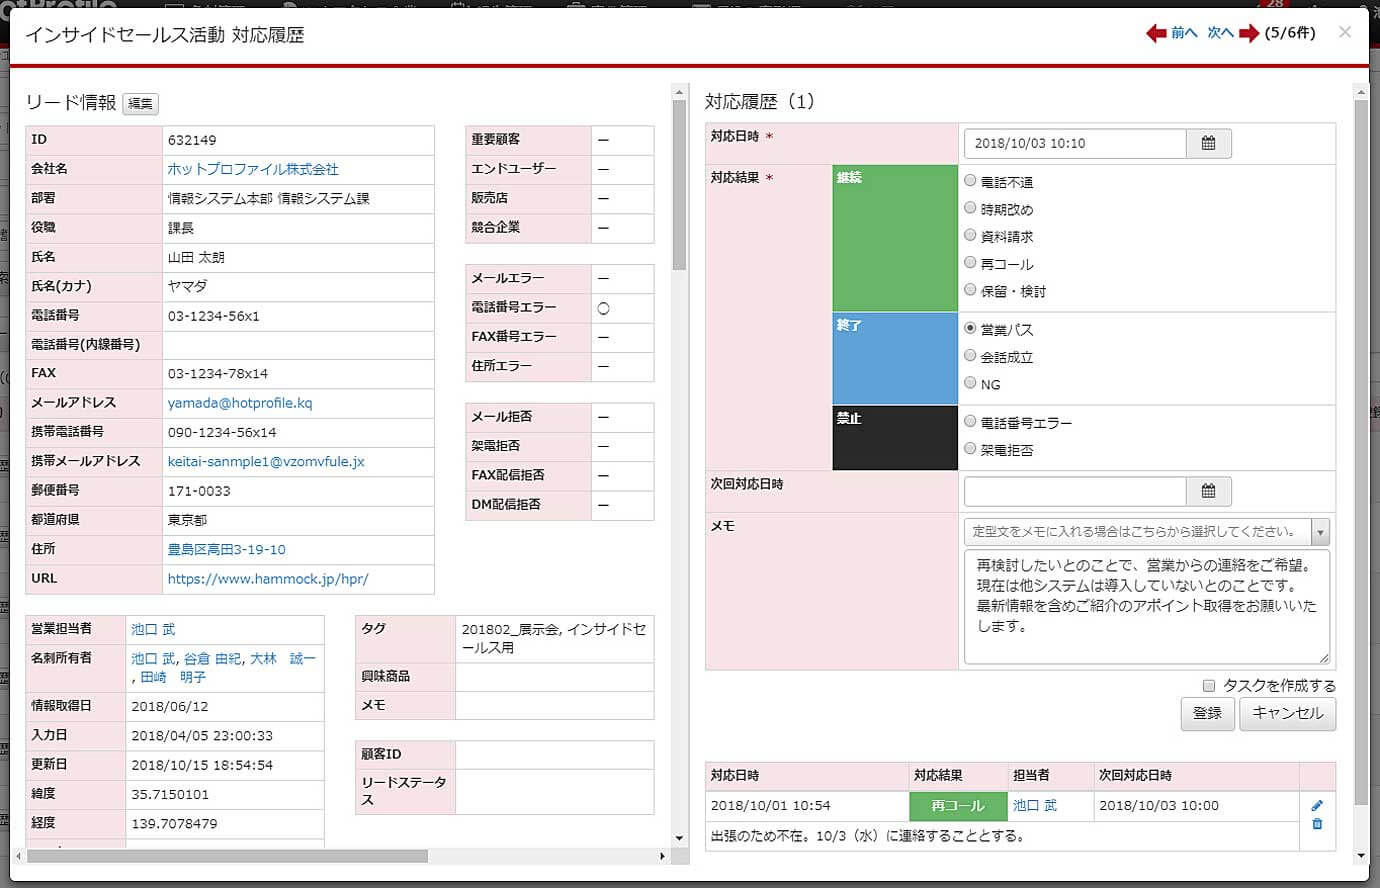Click the green 再コール result badge
1380x888 pixels.
[957, 806]
